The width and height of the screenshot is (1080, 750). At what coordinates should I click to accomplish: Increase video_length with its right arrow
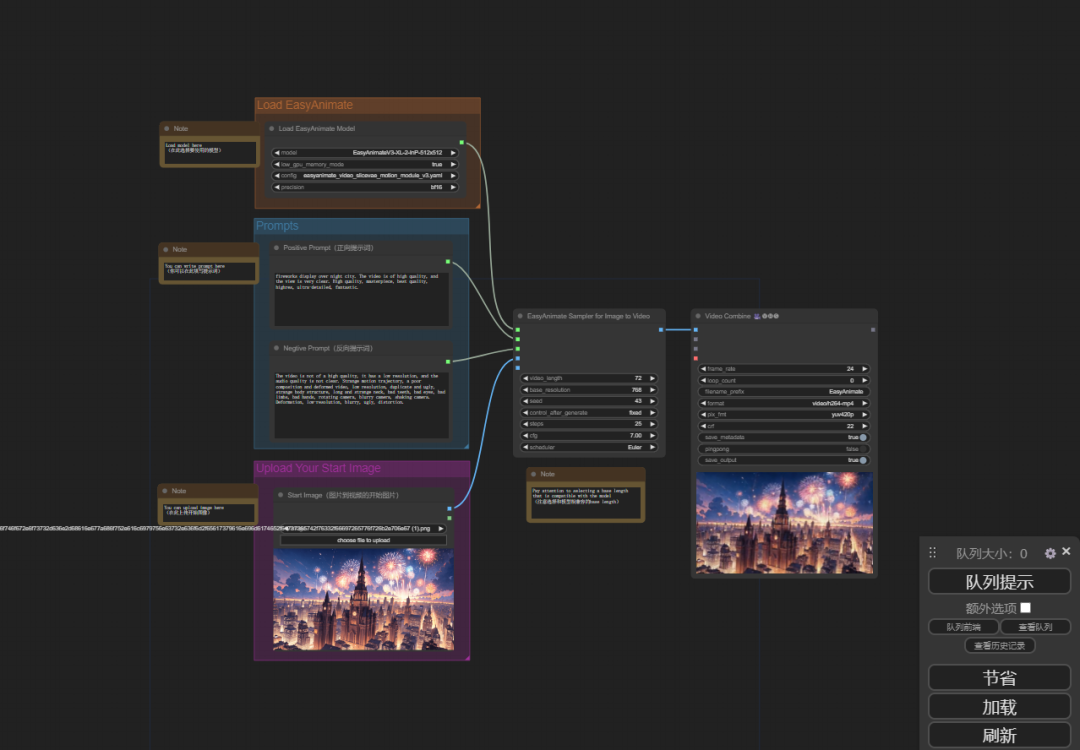[x=652, y=378]
